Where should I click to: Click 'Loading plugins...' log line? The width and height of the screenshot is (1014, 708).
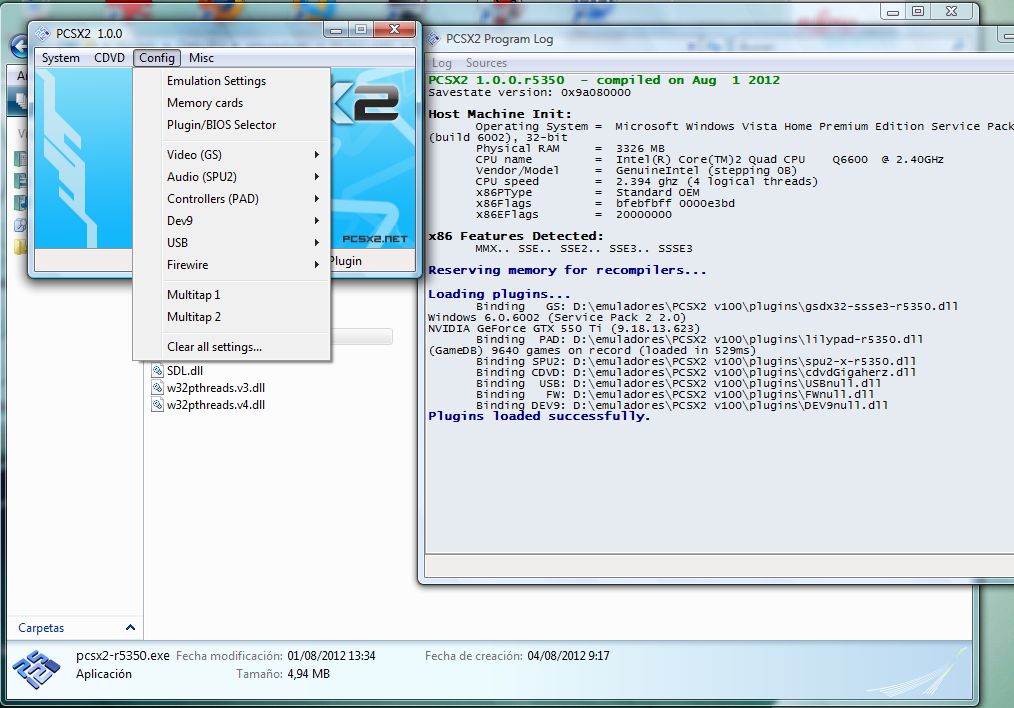click(x=499, y=294)
